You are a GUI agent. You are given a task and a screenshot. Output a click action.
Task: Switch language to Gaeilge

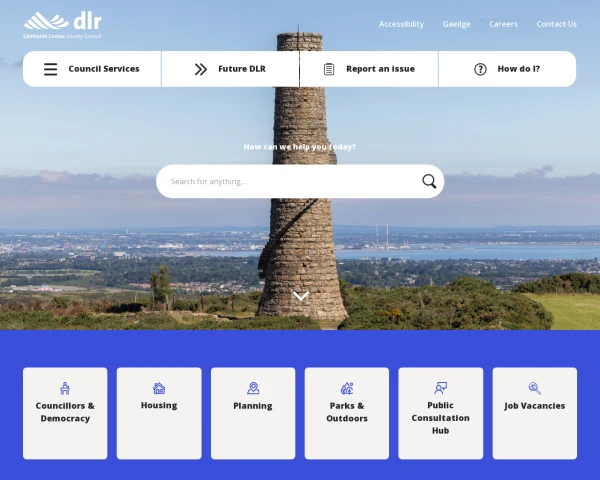tap(456, 24)
